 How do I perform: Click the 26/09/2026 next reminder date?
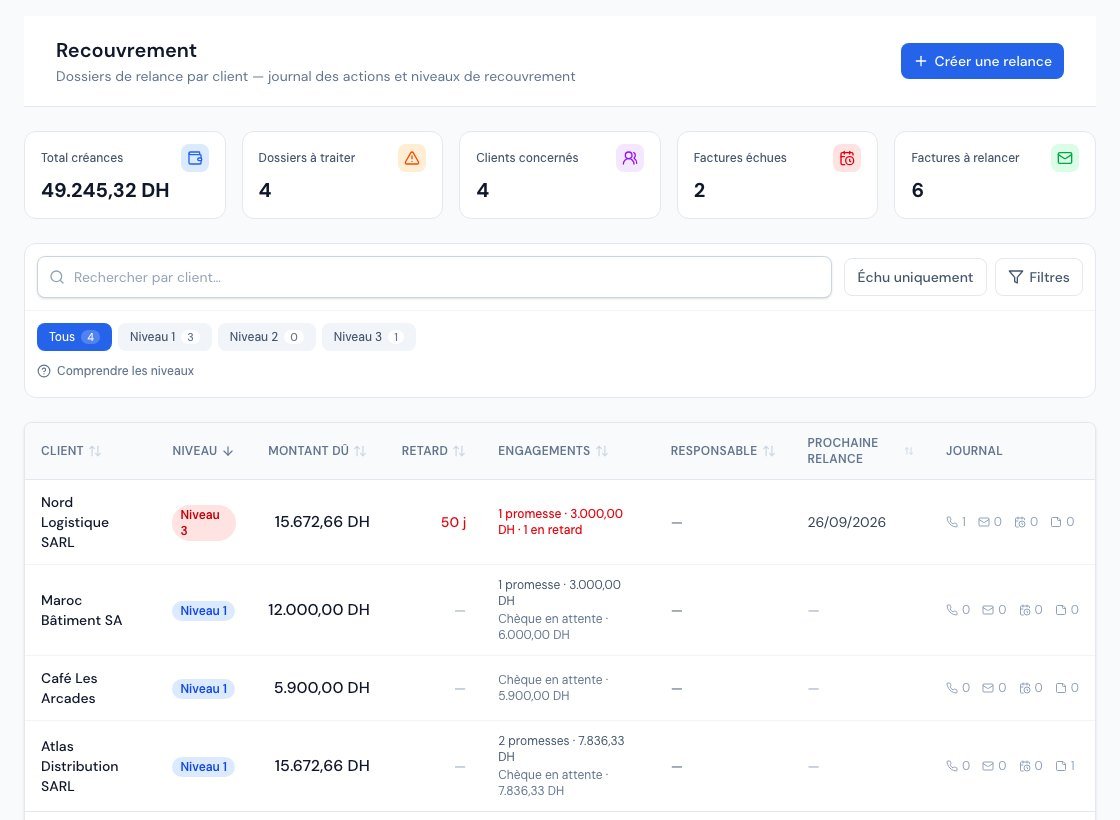[x=846, y=522]
